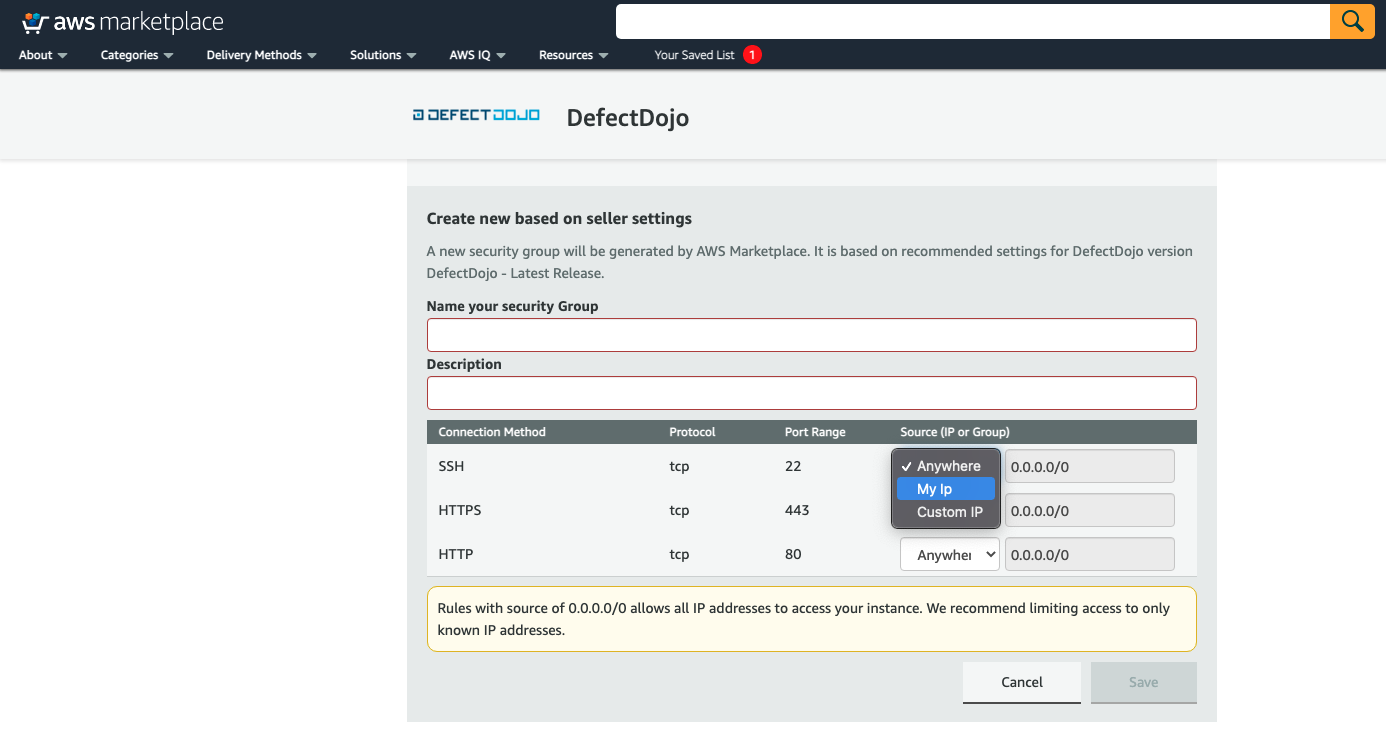Click the security group Name input field
The image size is (1386, 741).
[811, 334]
